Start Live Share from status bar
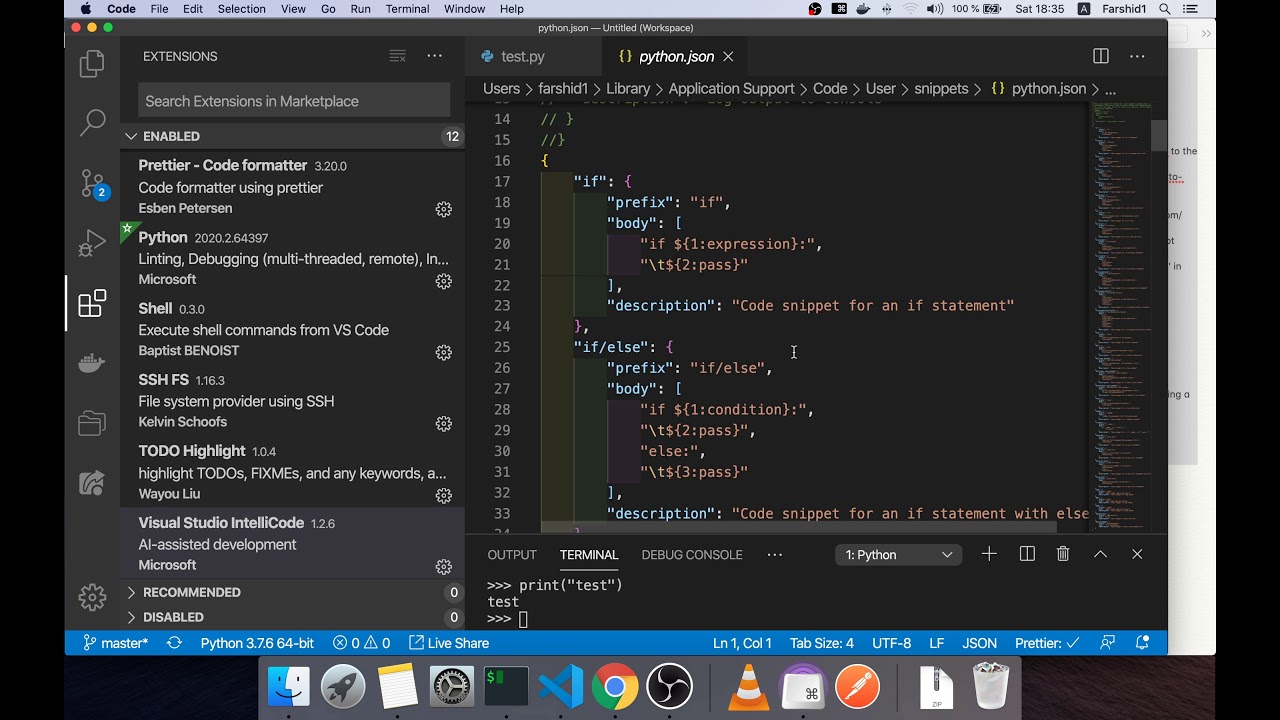1280x720 pixels. coord(449,643)
